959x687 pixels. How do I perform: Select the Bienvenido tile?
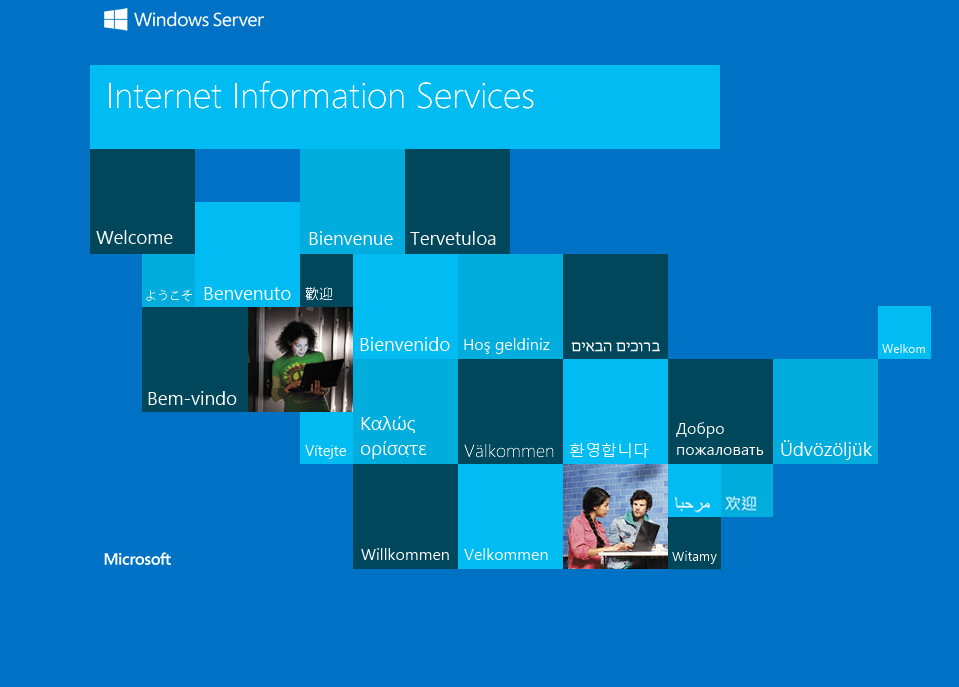click(x=405, y=306)
